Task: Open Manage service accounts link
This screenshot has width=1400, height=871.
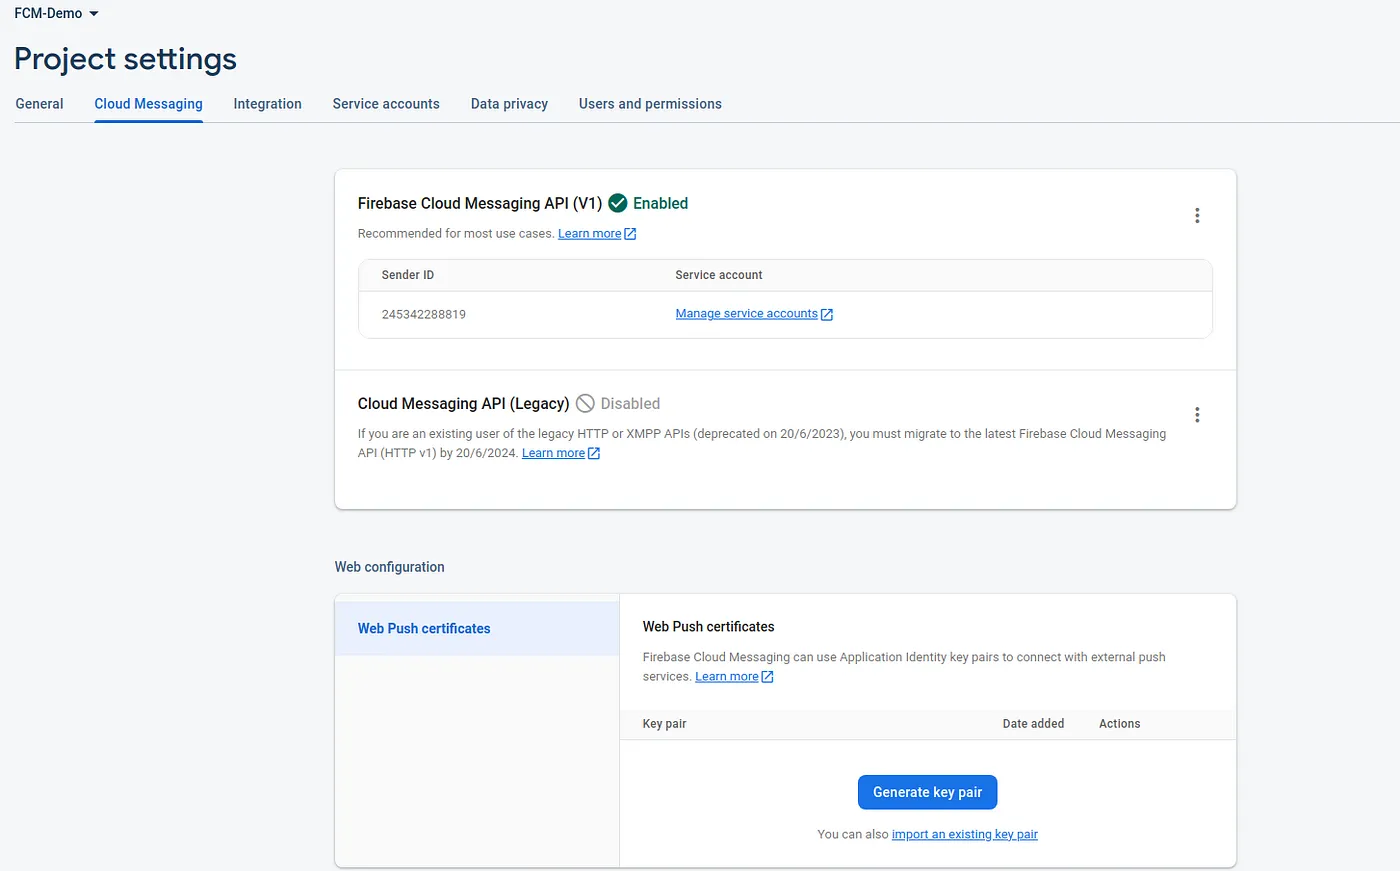Action: pyautogui.click(x=746, y=314)
